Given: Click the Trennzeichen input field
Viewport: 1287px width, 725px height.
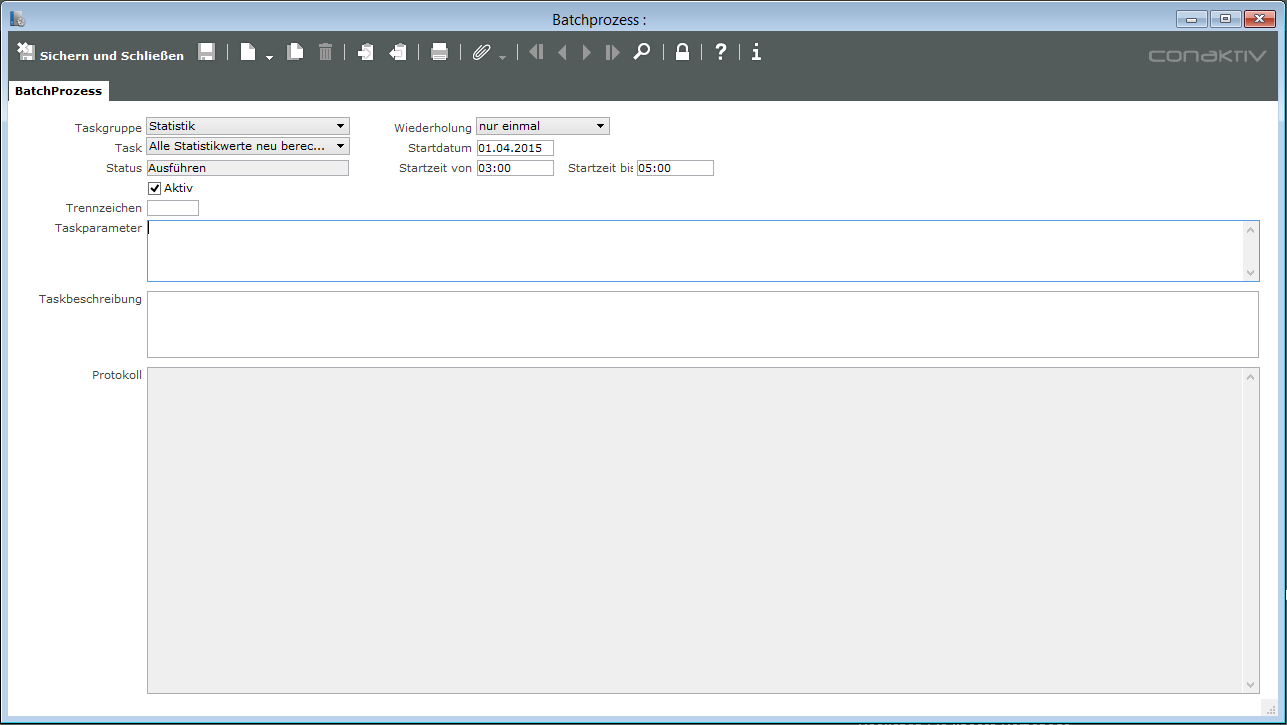Looking at the screenshot, I should 173,208.
